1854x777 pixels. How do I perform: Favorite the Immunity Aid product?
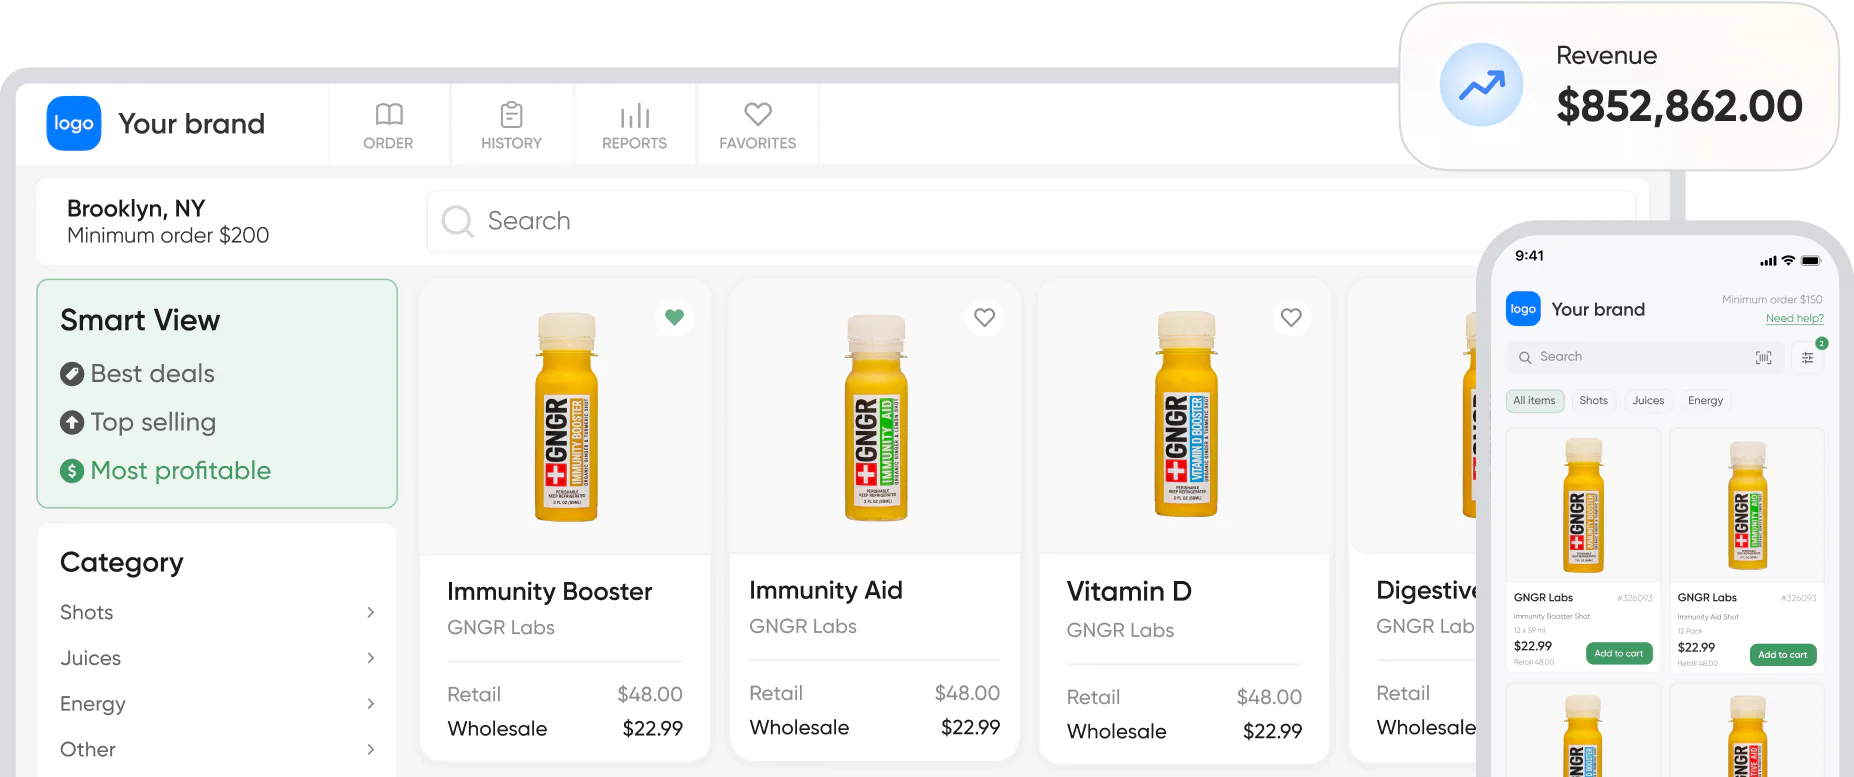984,317
